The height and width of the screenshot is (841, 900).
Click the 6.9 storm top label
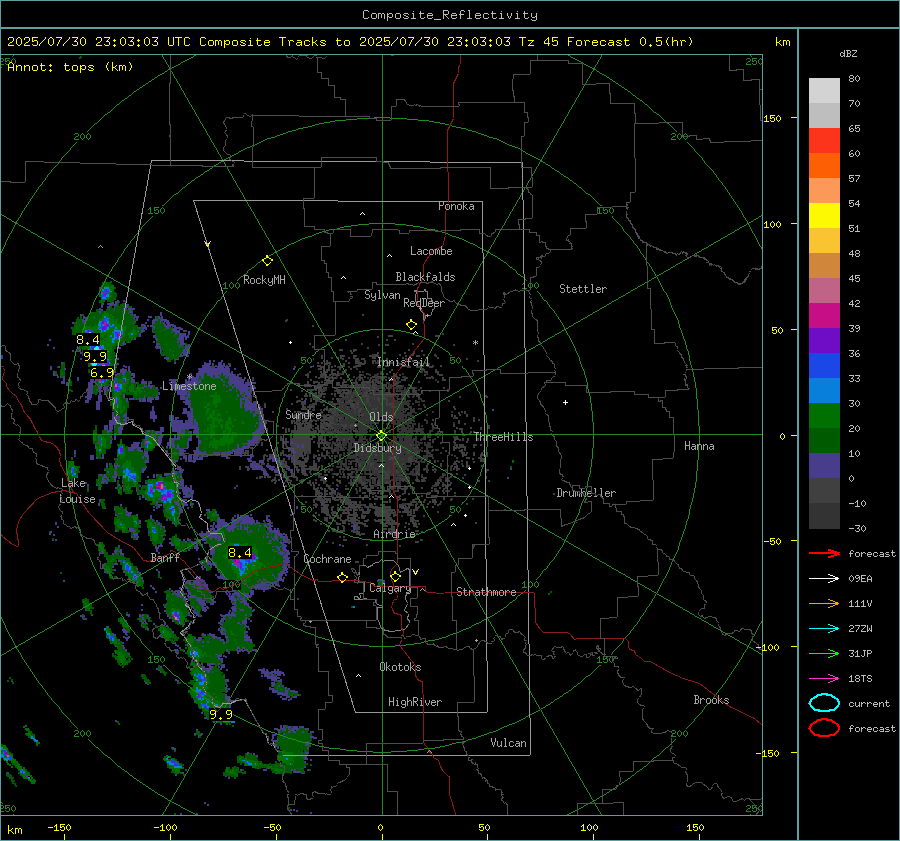tap(102, 373)
